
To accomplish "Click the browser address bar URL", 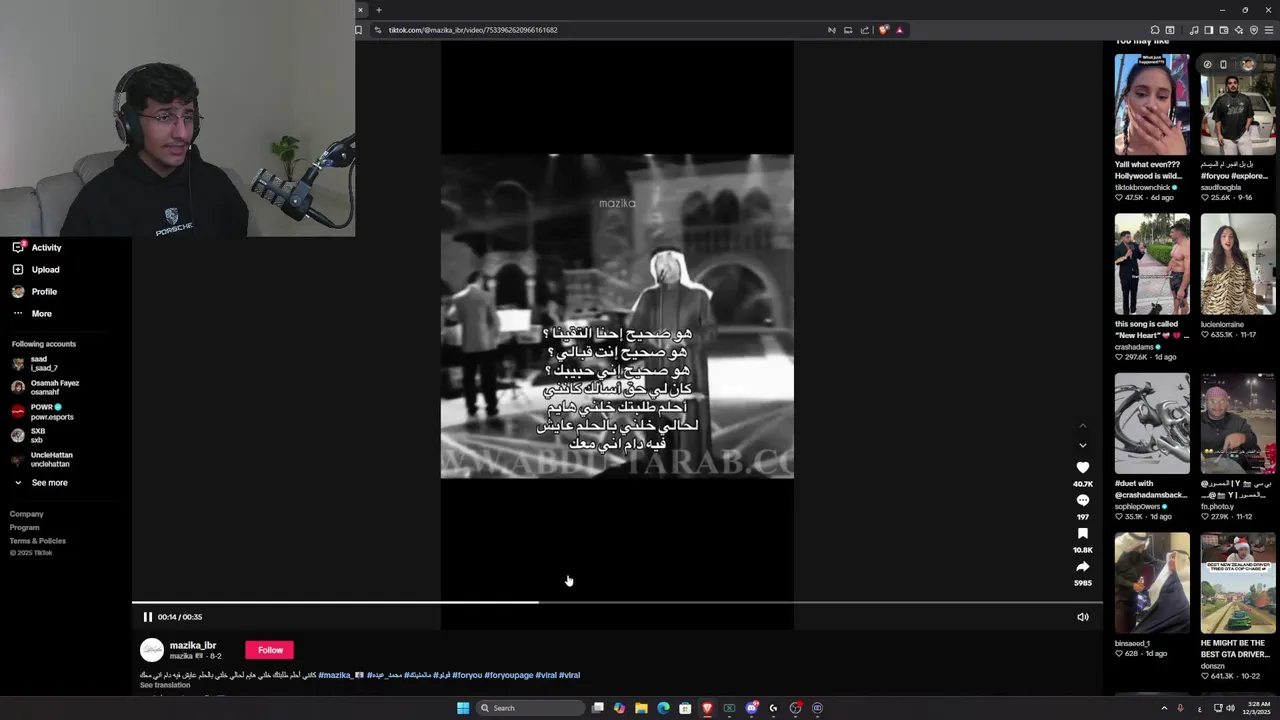I will 473,30.
